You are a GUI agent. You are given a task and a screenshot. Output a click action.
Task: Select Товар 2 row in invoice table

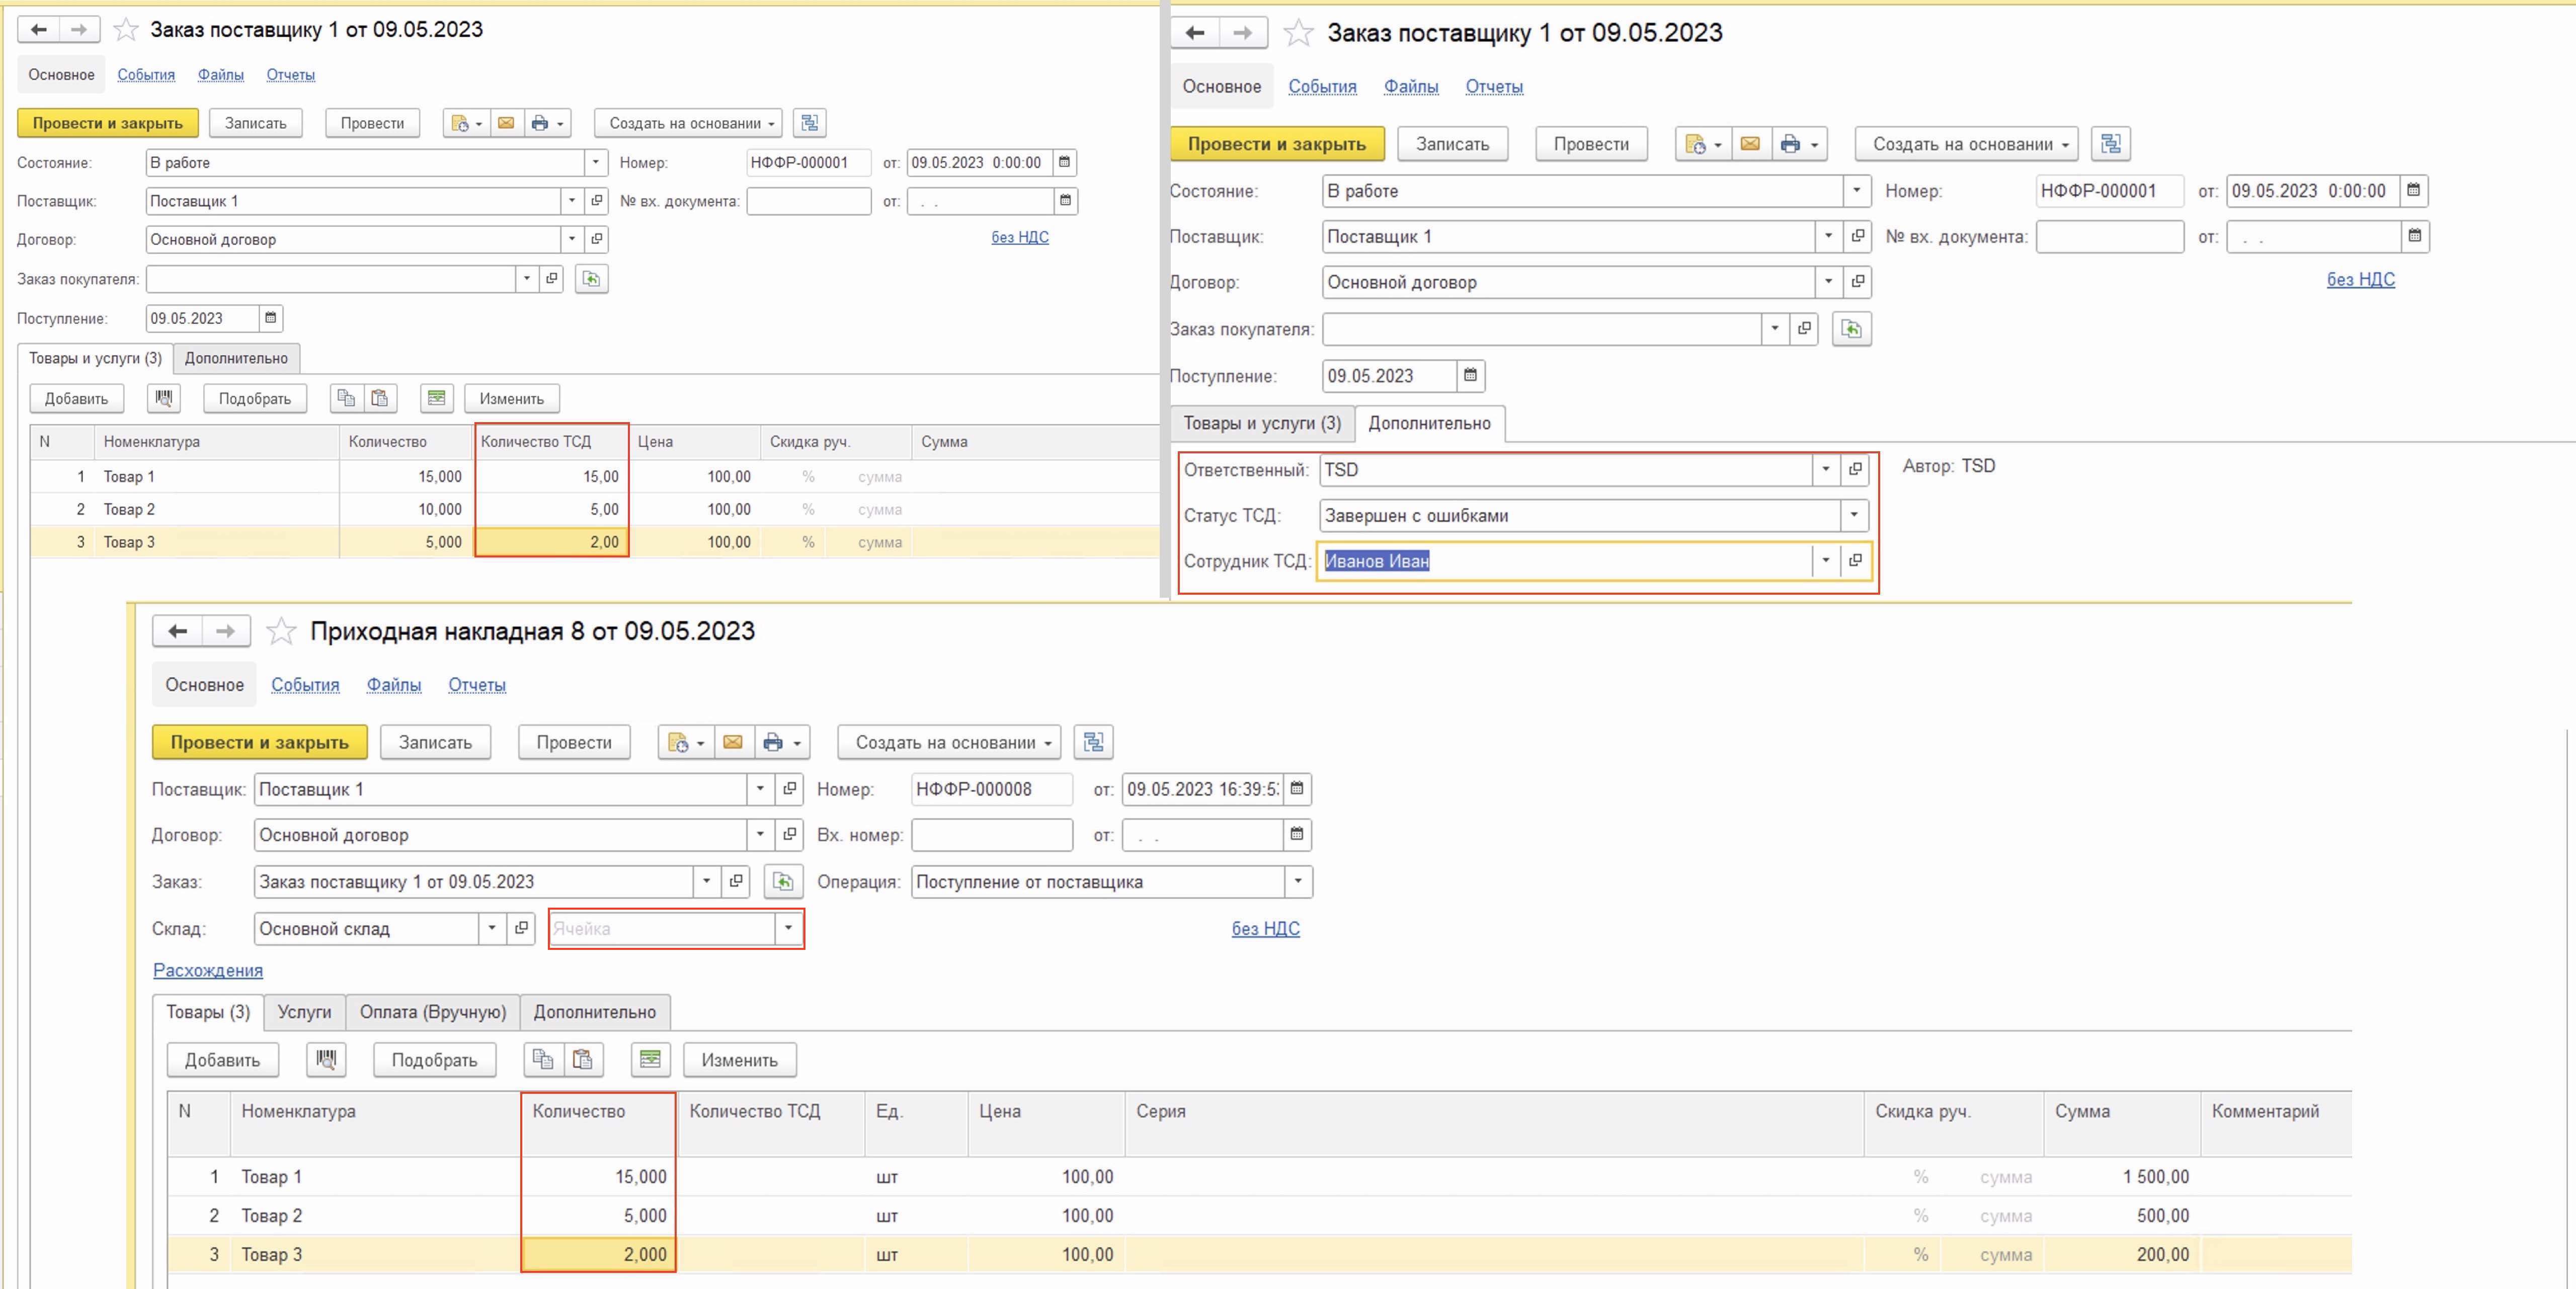[1259, 1215]
